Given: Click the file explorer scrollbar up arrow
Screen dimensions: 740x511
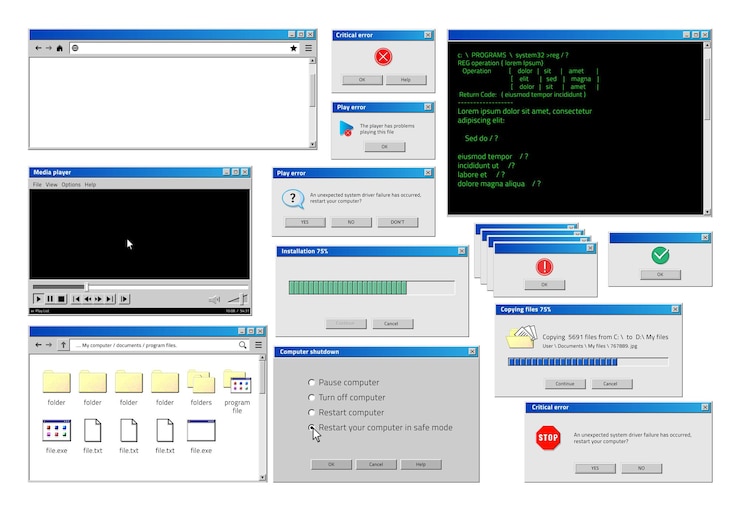Looking at the screenshot, I should pos(263,358).
